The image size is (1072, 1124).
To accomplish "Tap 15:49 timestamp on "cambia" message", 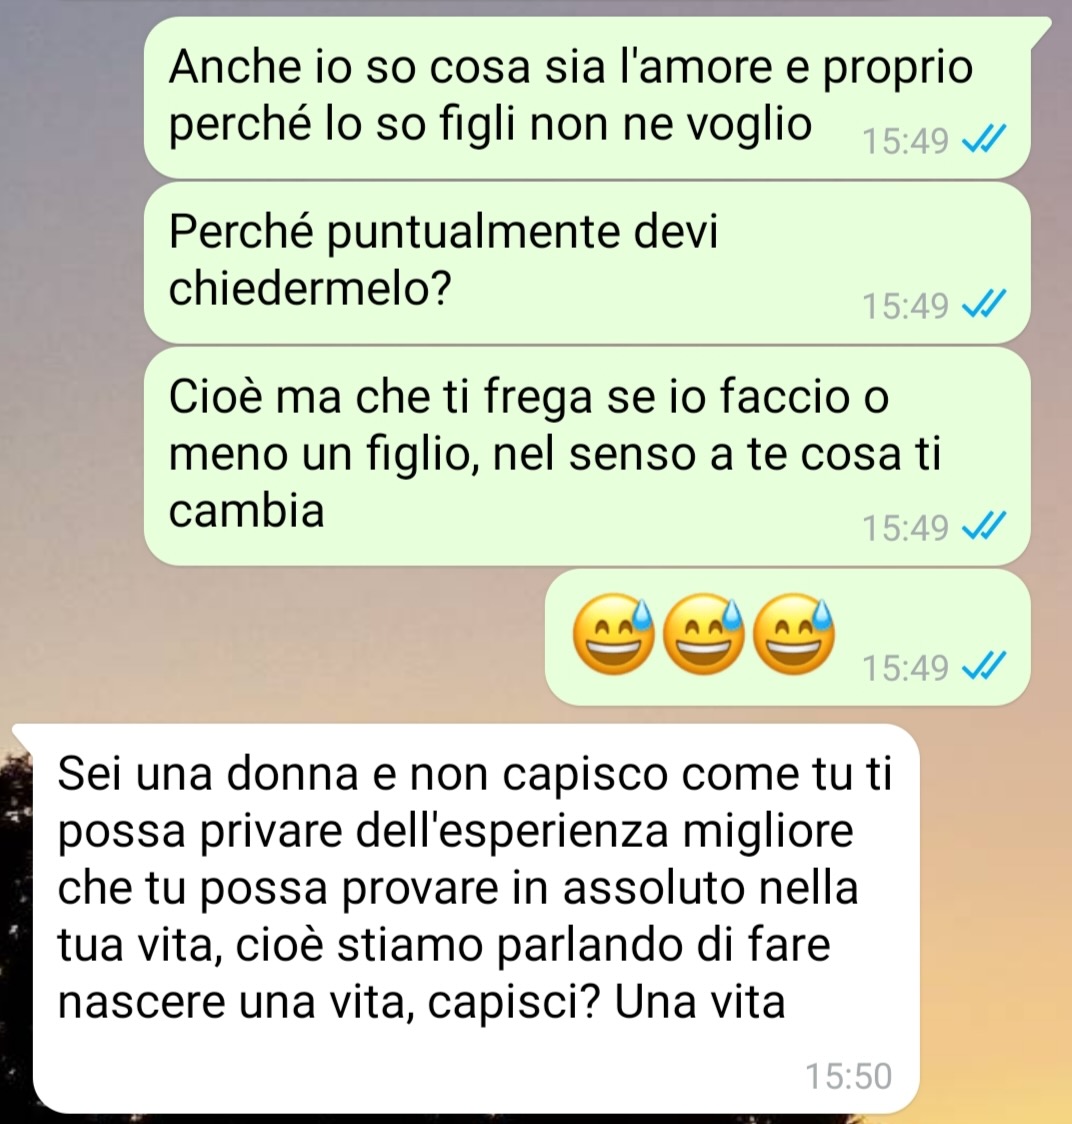I will tap(905, 528).
